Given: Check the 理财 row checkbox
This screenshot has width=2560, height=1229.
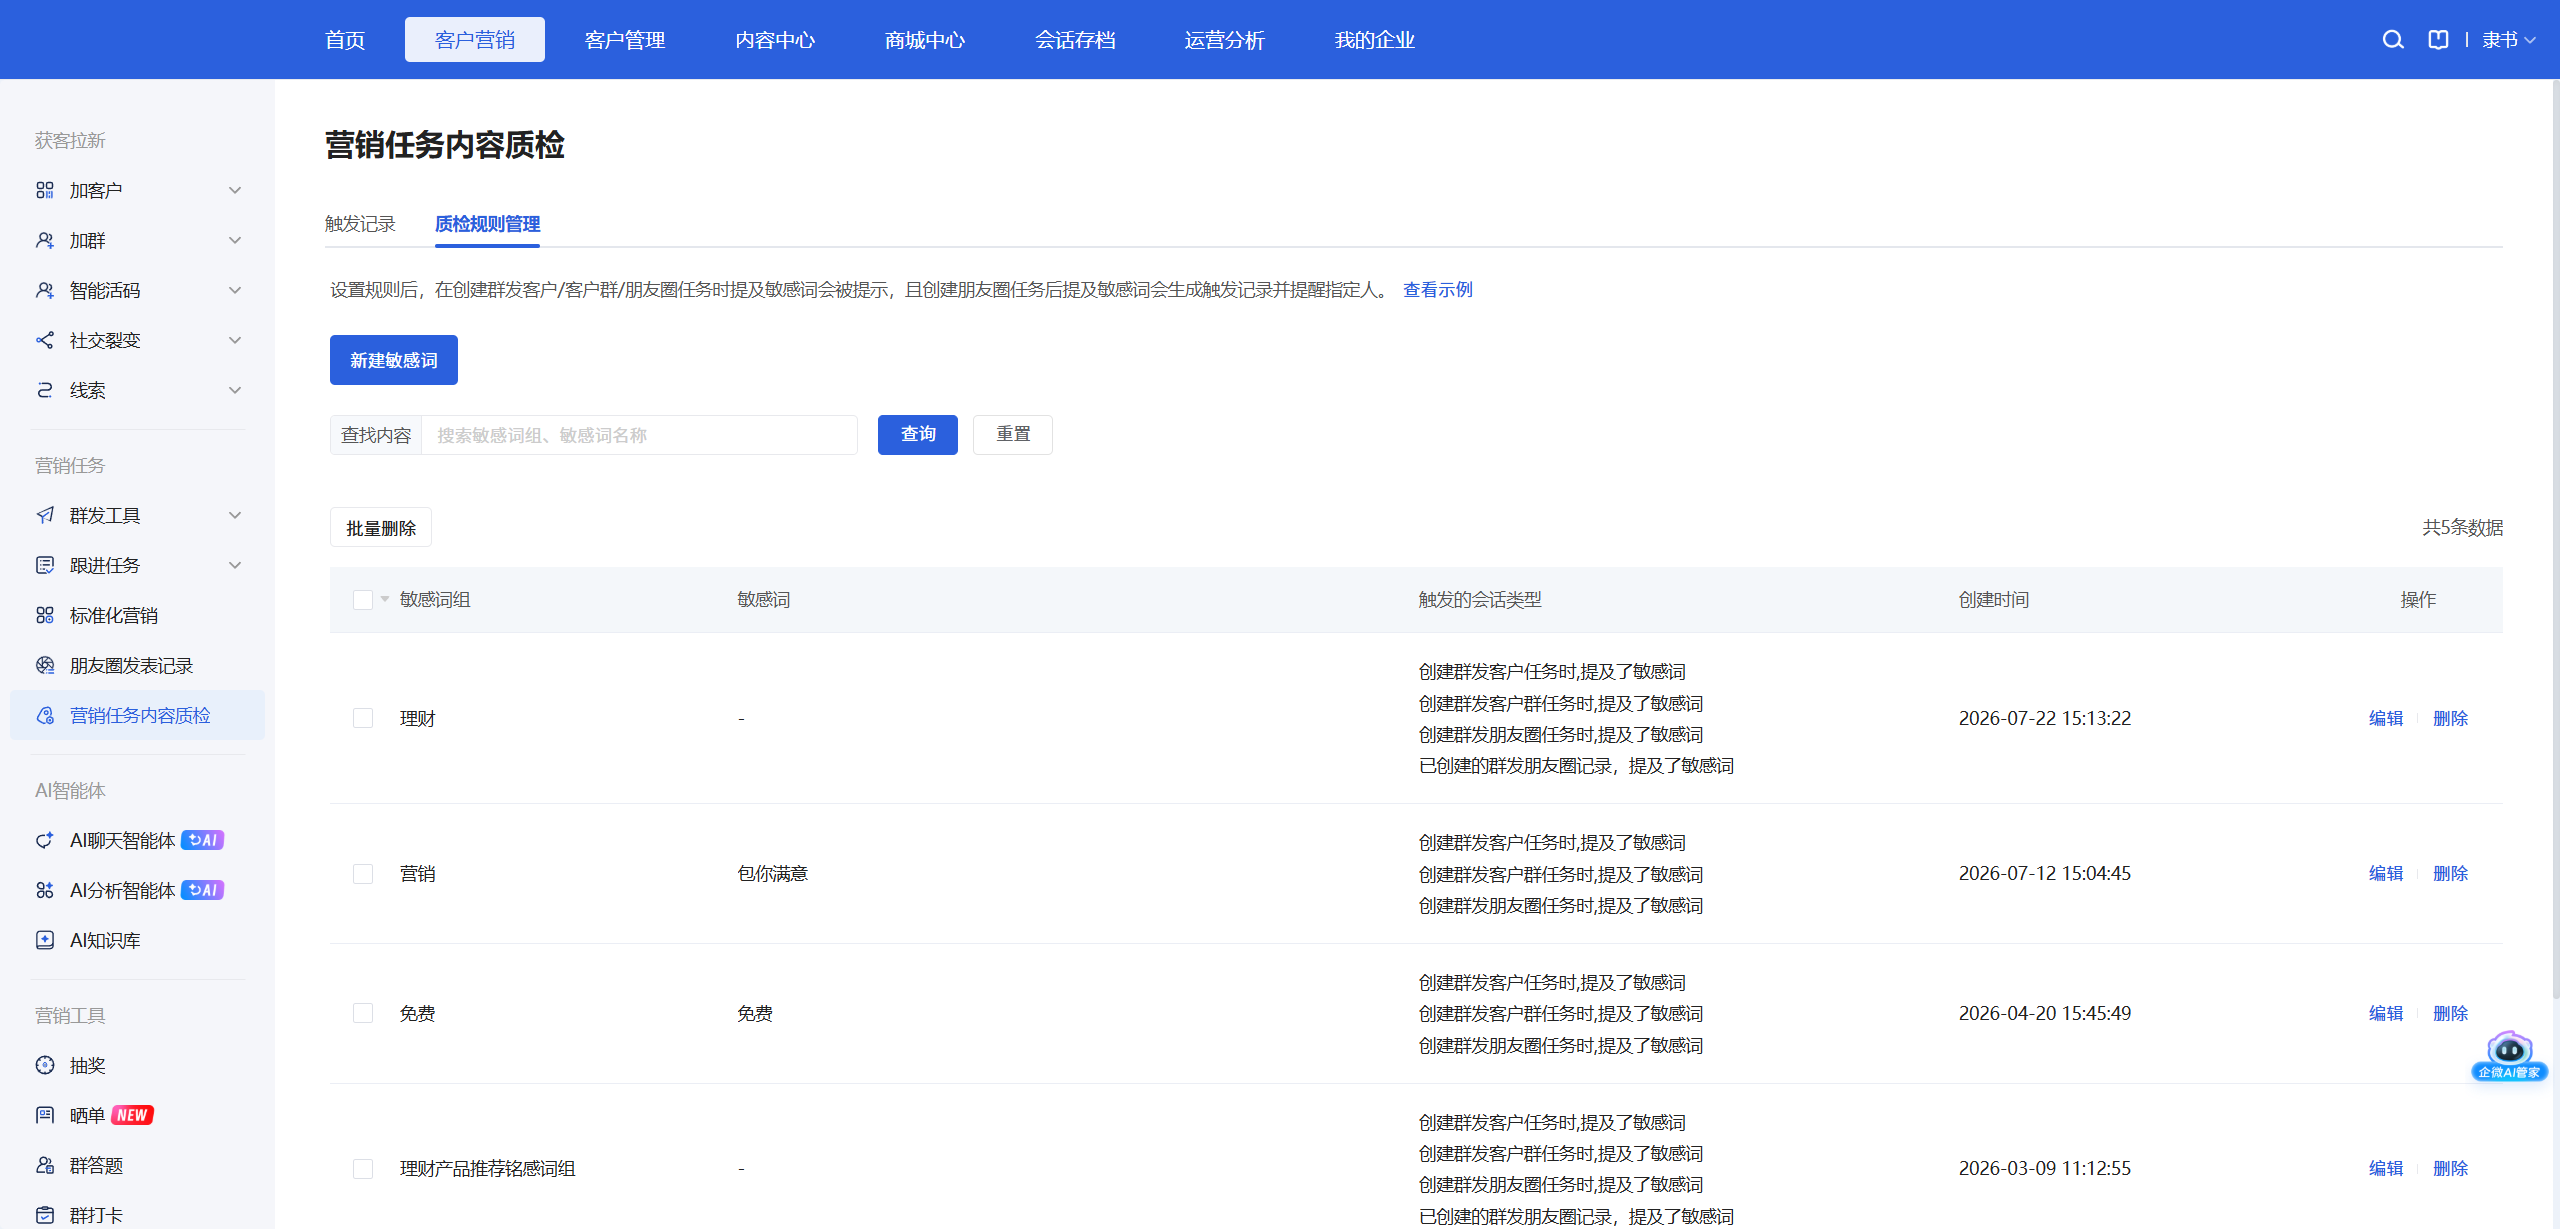Looking at the screenshot, I should click(x=363, y=718).
